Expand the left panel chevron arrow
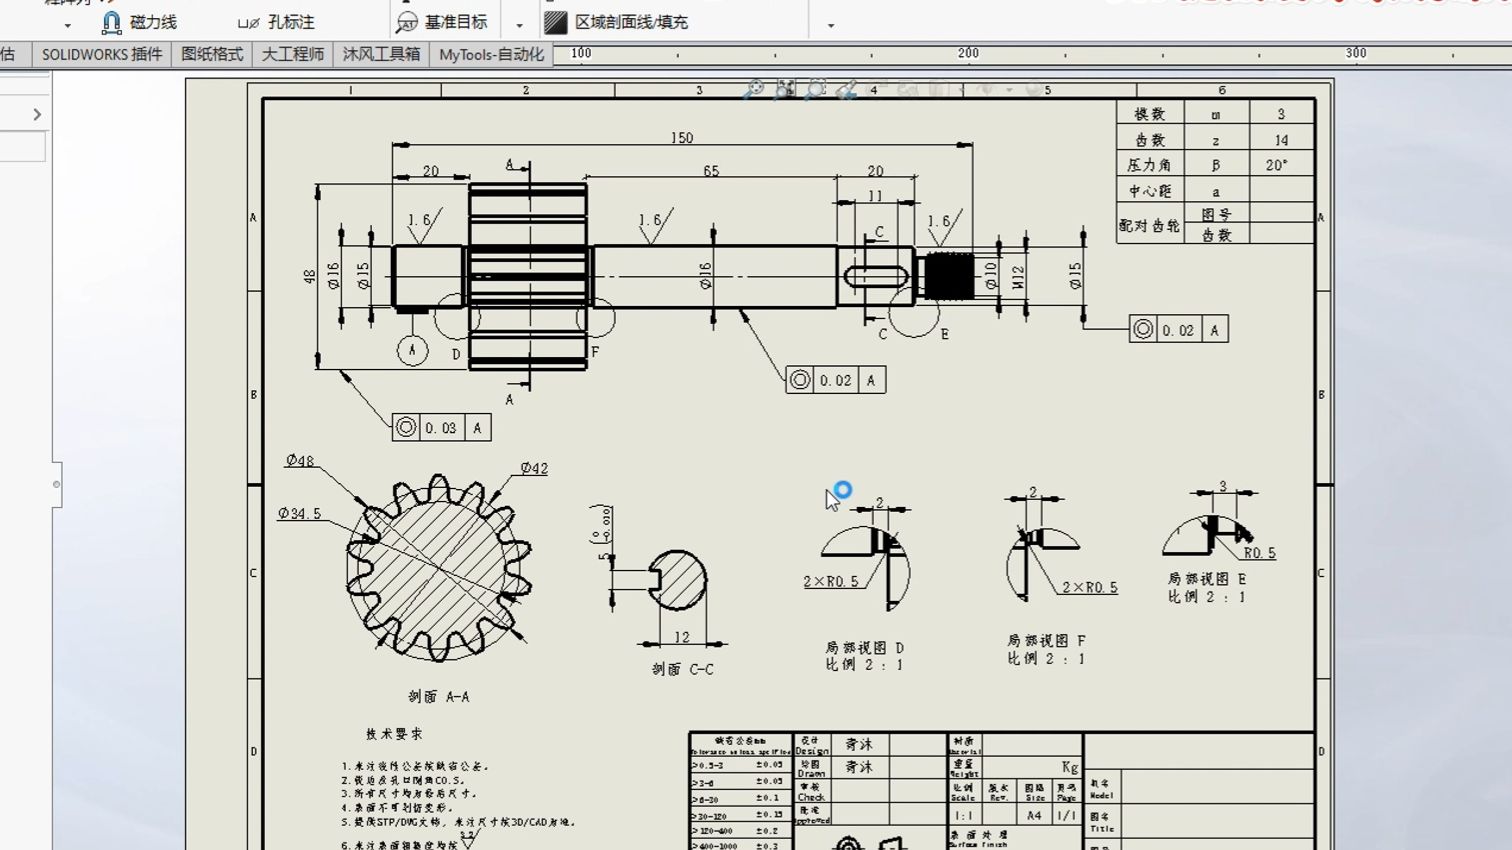This screenshot has height=850, width=1512. tap(37, 115)
